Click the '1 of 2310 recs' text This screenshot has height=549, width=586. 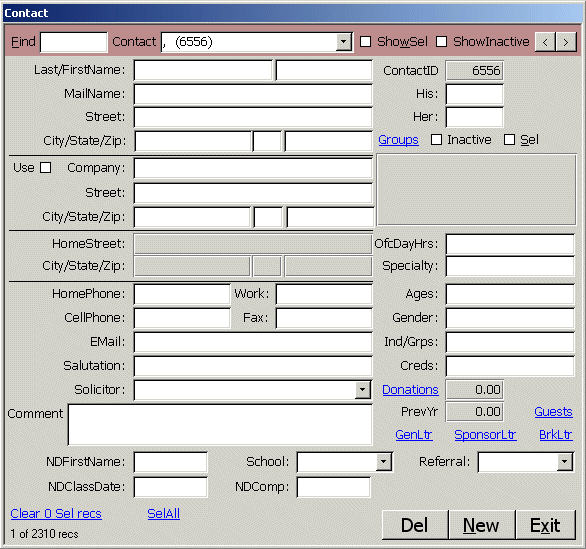44,534
